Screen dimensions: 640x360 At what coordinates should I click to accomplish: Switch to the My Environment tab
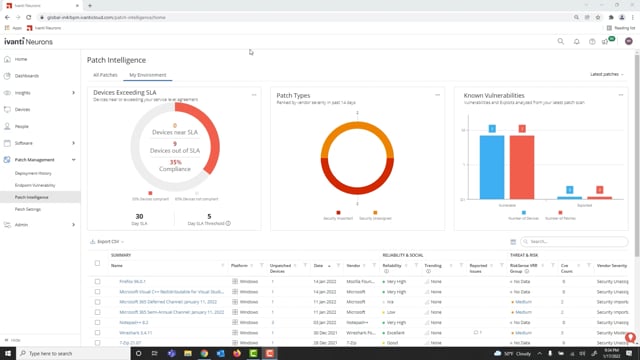148,75
